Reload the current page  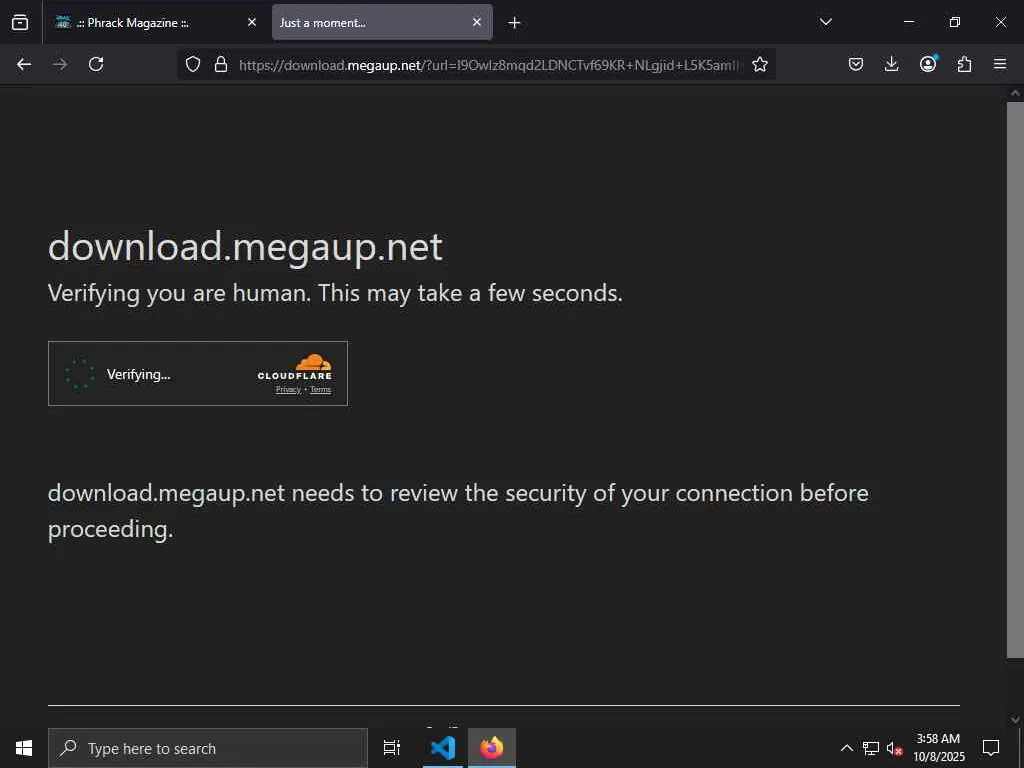[x=96, y=64]
